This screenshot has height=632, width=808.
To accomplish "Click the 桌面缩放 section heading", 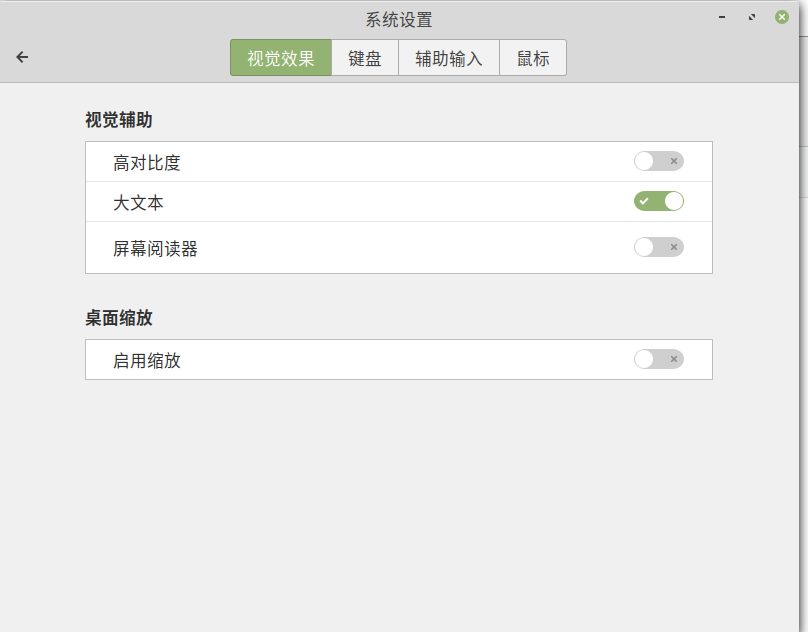I will coord(119,318).
